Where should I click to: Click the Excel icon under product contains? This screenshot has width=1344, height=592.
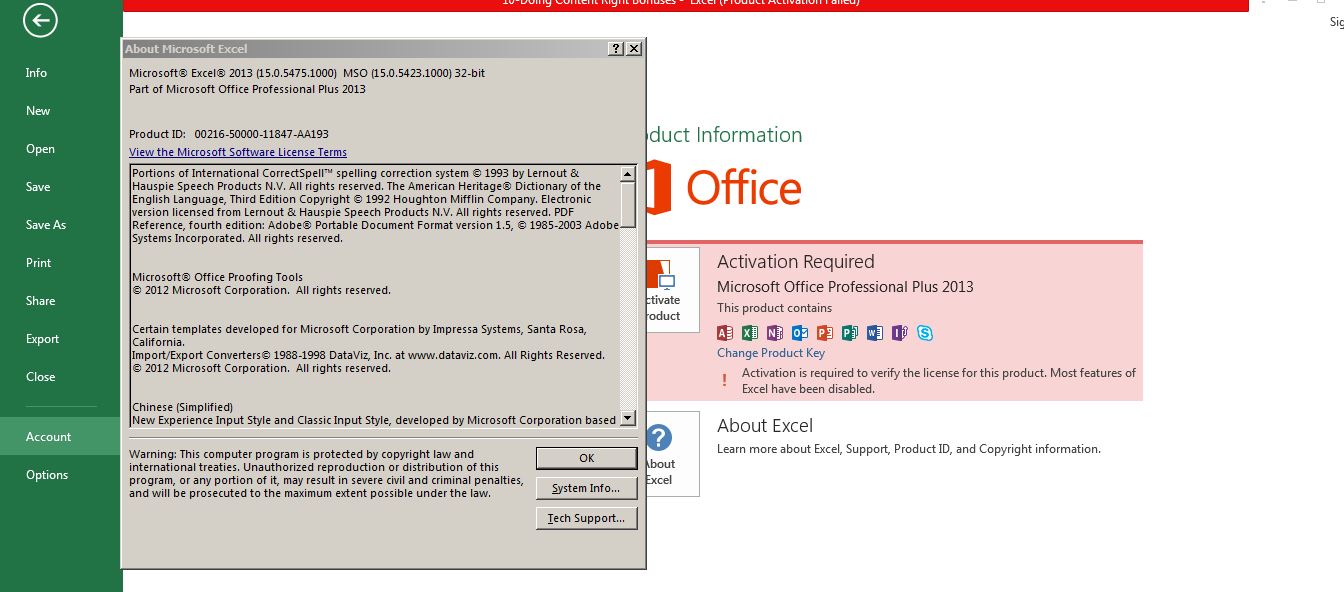click(x=750, y=333)
